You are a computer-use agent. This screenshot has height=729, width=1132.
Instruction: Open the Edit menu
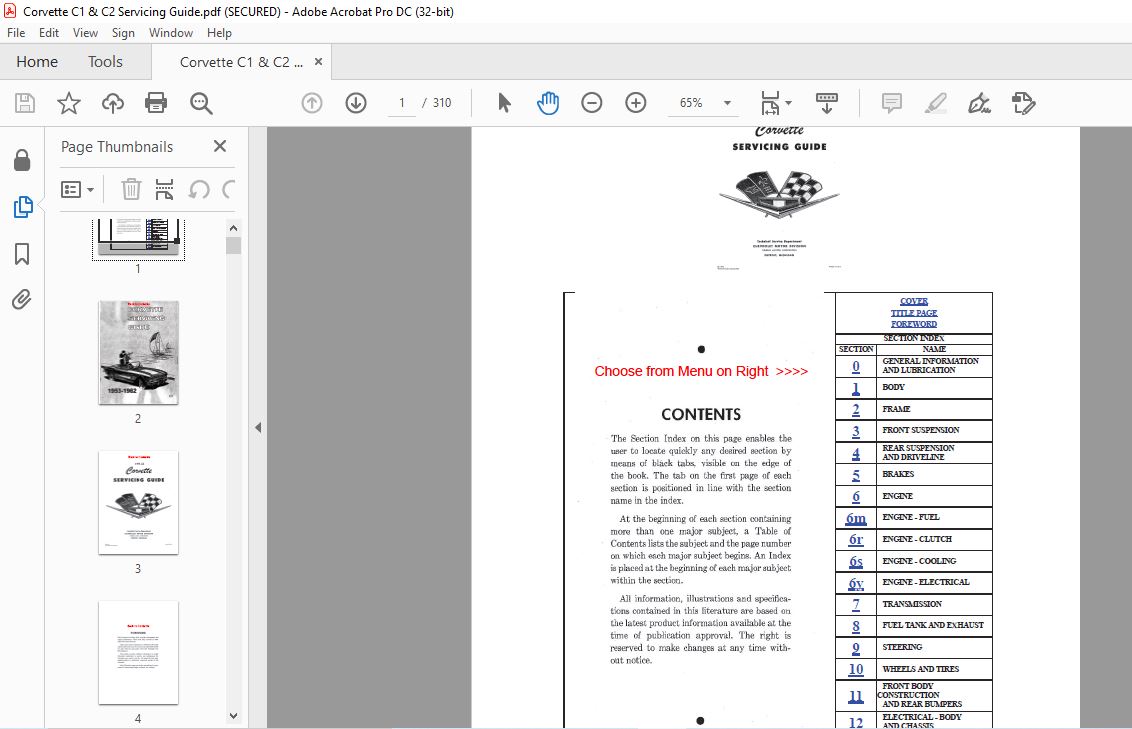[49, 32]
